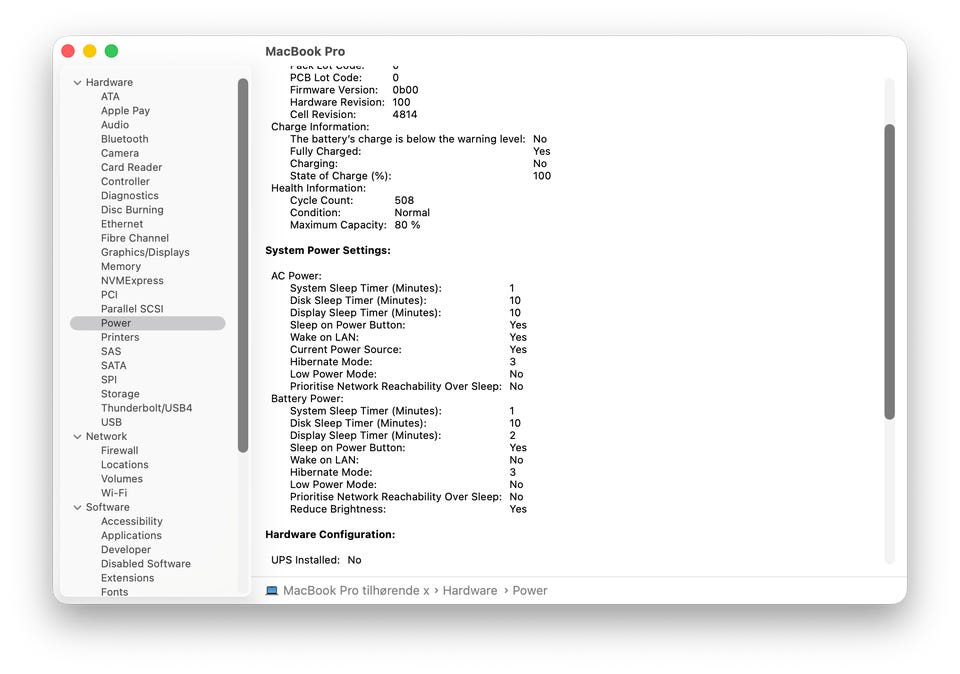Select Audio in the sidebar
Viewport: 960px width, 674px height.
coord(115,125)
